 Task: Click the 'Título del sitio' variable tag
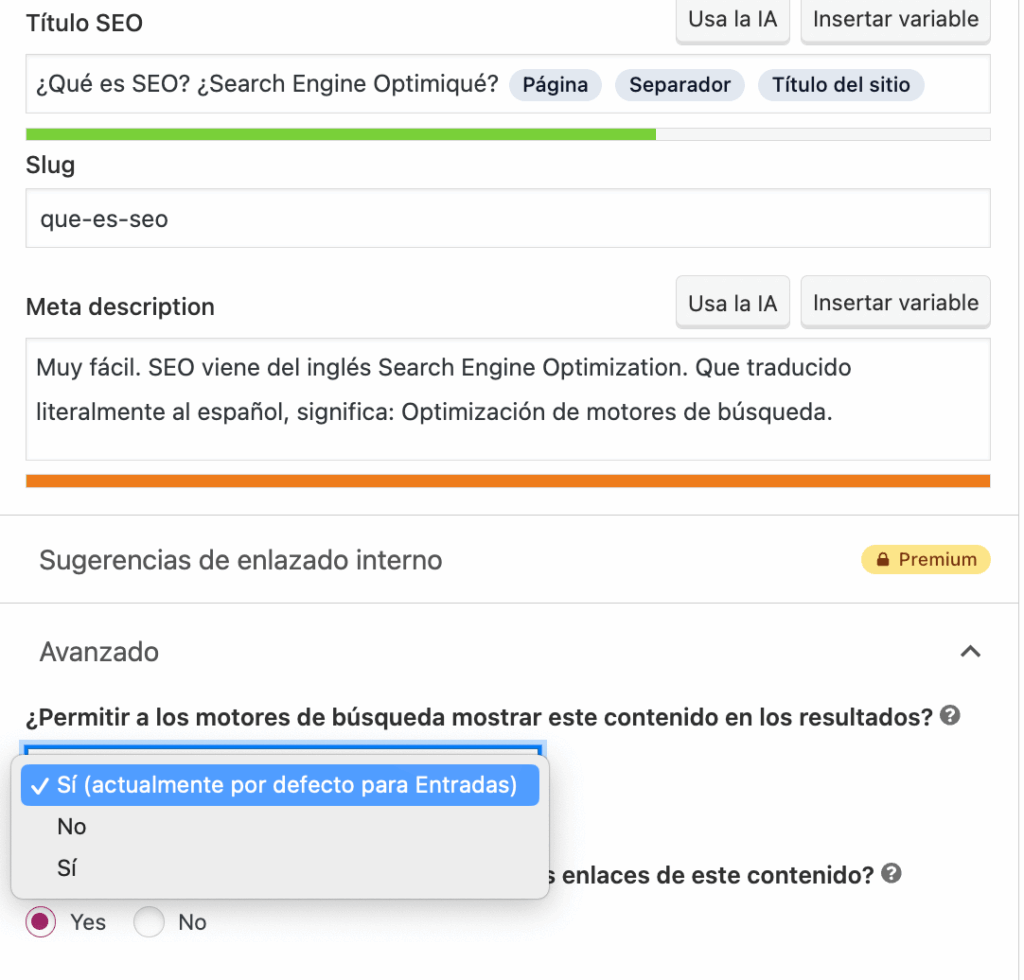point(841,85)
